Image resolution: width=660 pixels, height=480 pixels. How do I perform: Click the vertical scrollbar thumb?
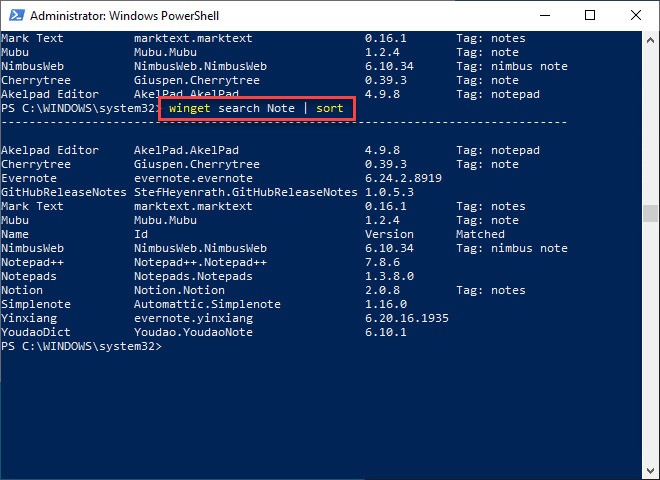pyautogui.click(x=651, y=214)
